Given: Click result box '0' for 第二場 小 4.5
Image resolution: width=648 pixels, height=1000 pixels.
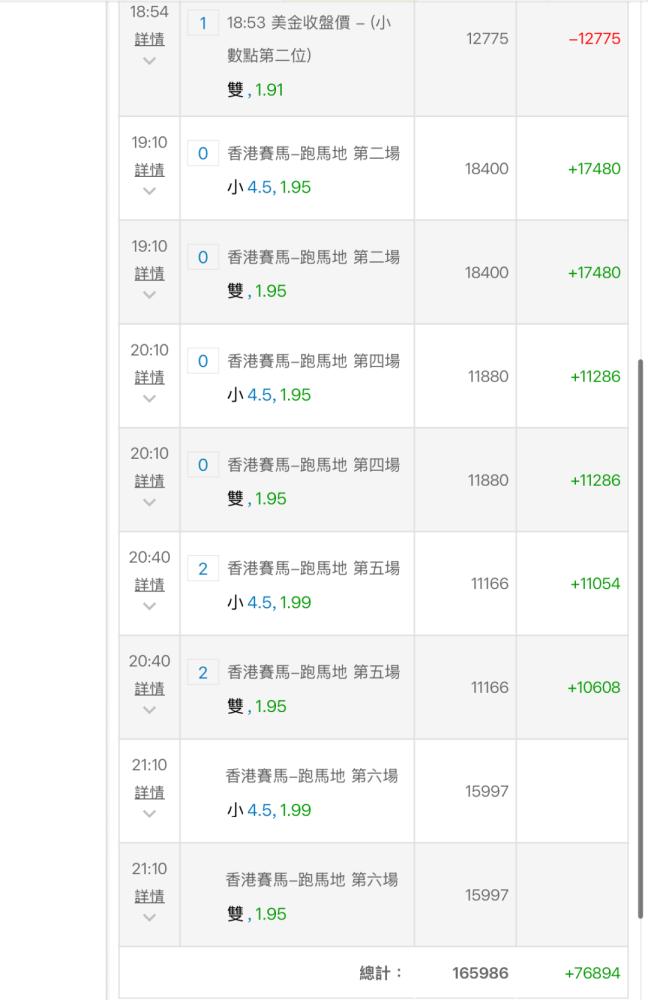Looking at the screenshot, I should point(203,153).
